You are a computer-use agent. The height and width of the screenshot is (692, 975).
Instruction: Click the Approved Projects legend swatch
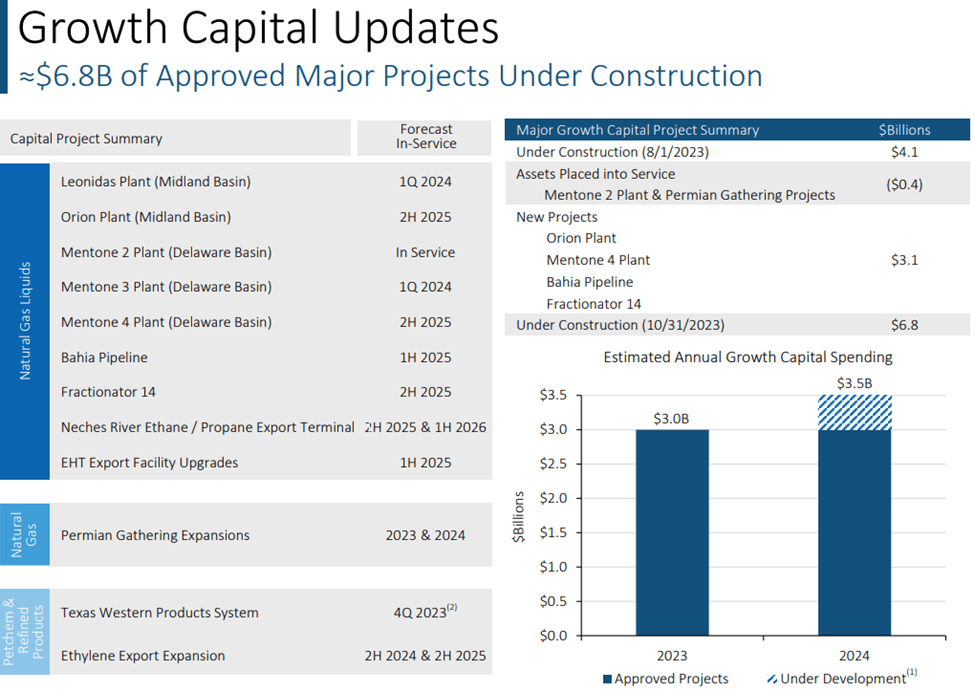608,679
